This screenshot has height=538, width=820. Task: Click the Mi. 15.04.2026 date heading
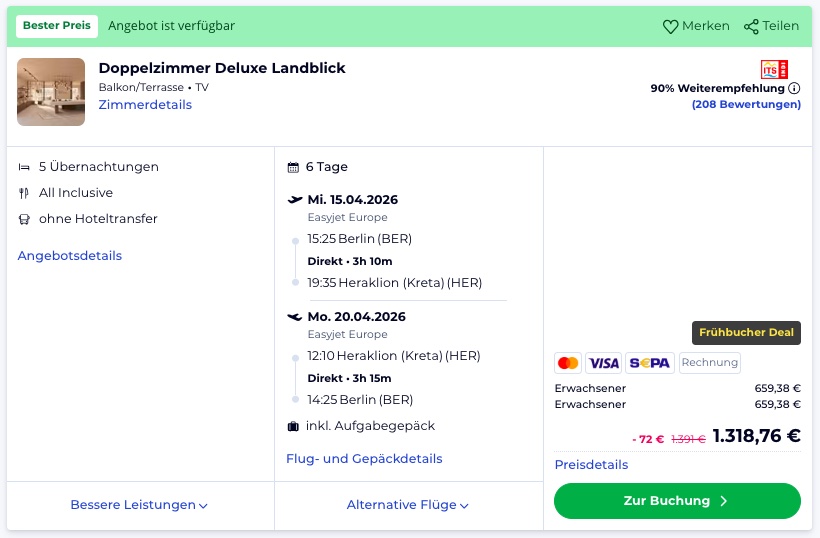(x=352, y=200)
